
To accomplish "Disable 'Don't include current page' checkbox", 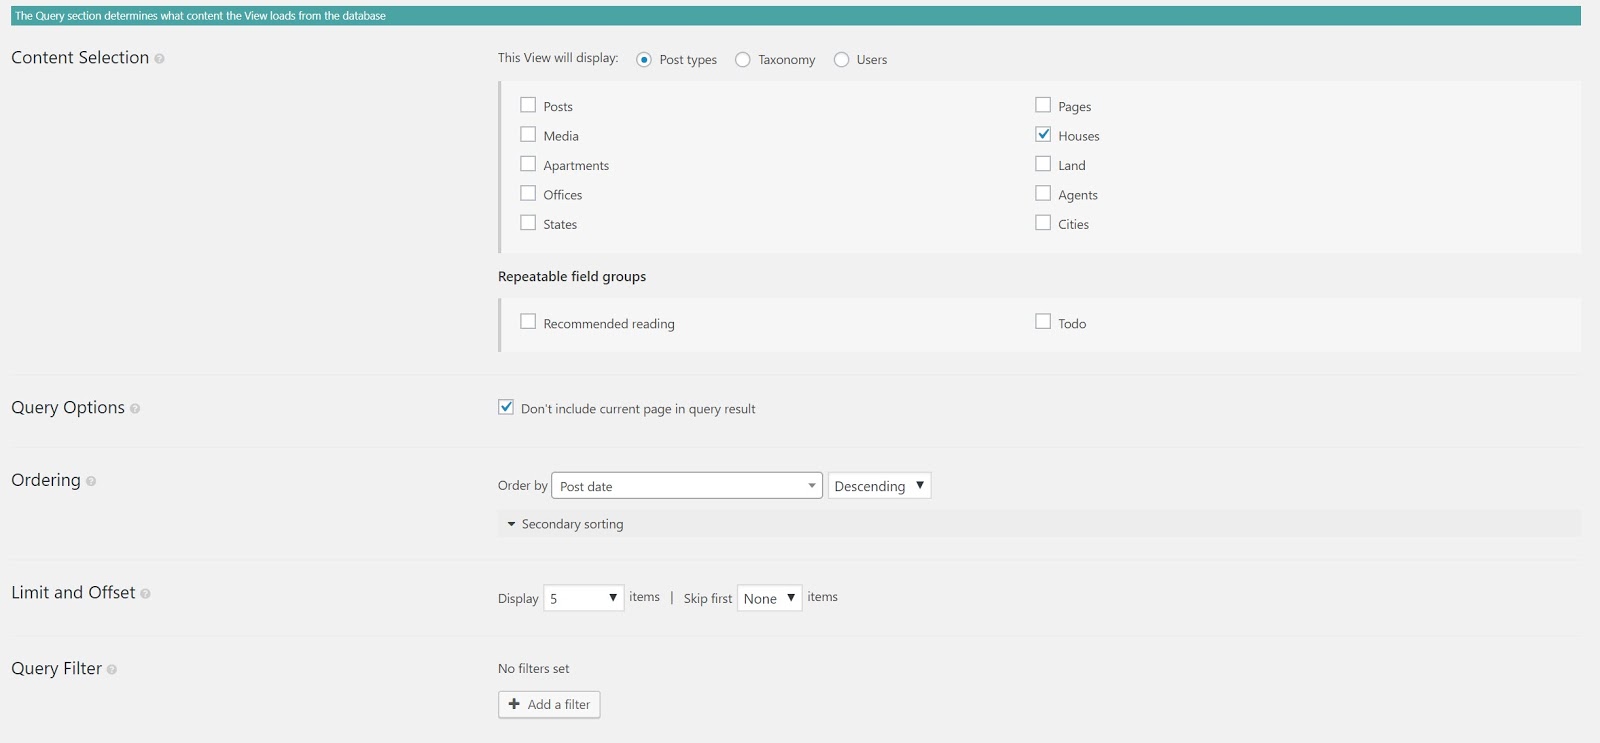I will point(506,408).
